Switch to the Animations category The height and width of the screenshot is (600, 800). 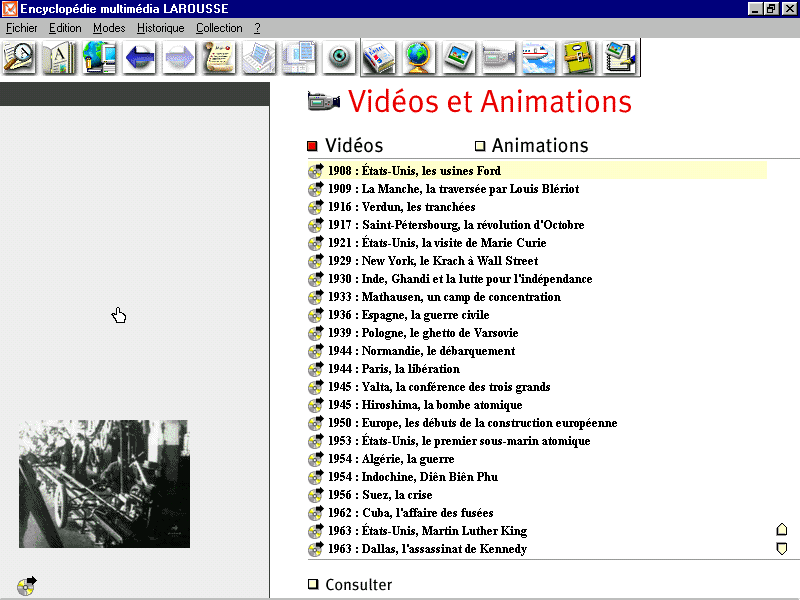(x=532, y=146)
